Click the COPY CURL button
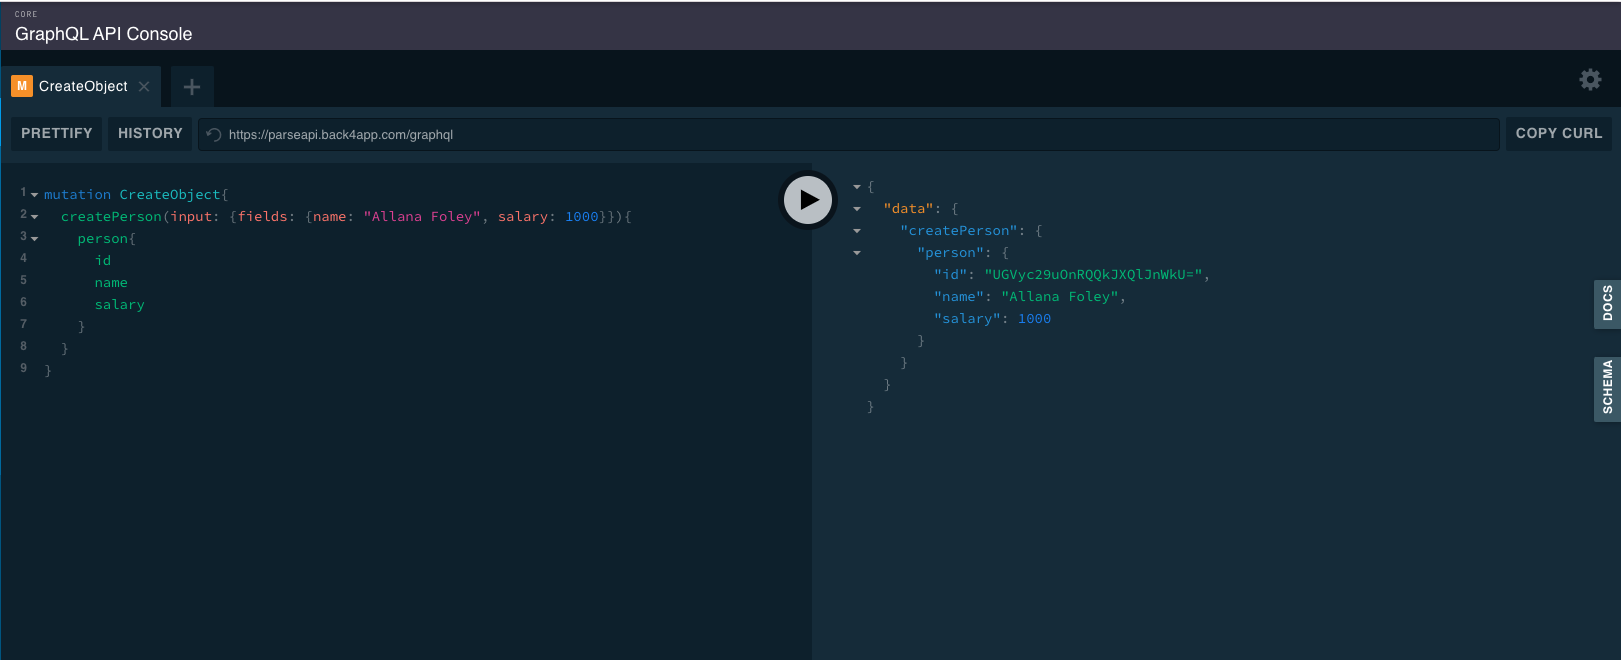Image resolution: width=1621 pixels, height=660 pixels. click(1558, 133)
